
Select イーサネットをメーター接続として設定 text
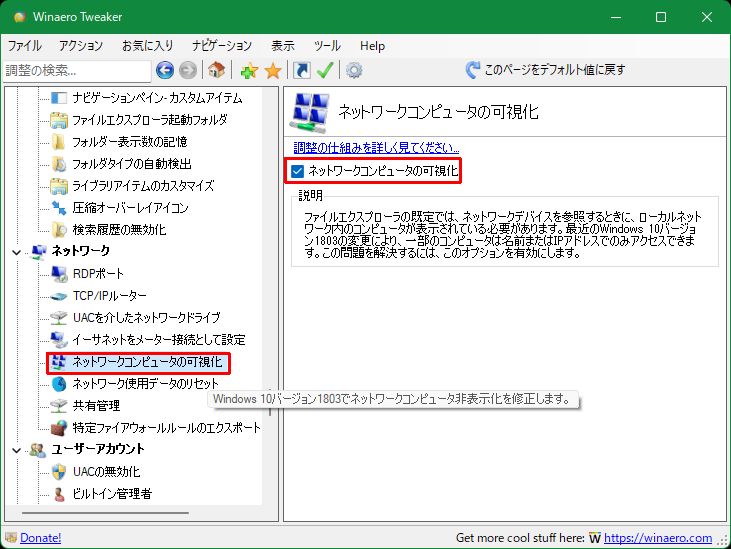tap(159, 340)
